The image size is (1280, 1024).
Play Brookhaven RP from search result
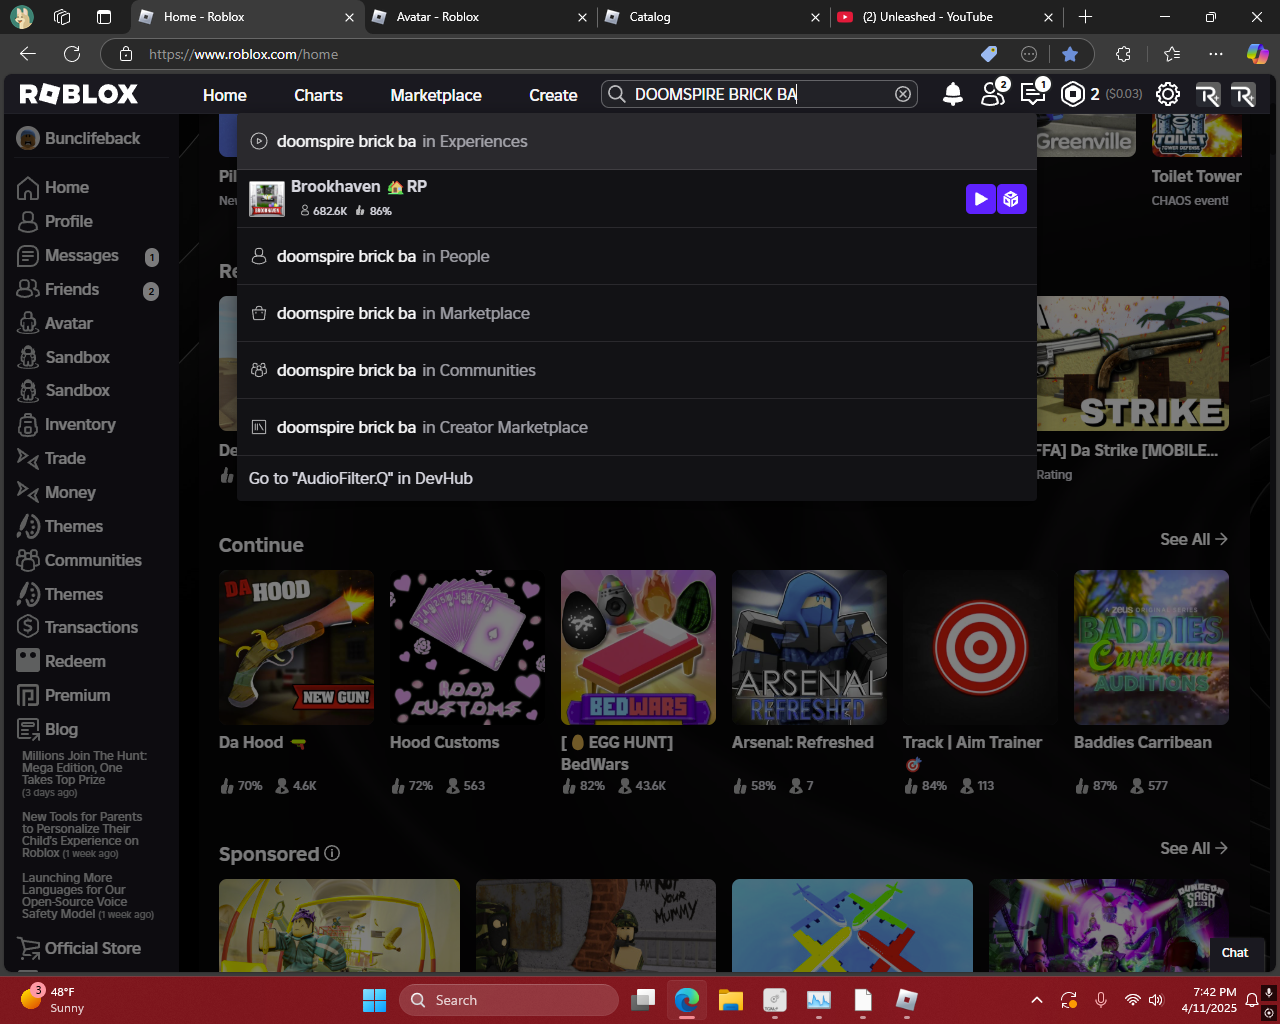pos(981,199)
